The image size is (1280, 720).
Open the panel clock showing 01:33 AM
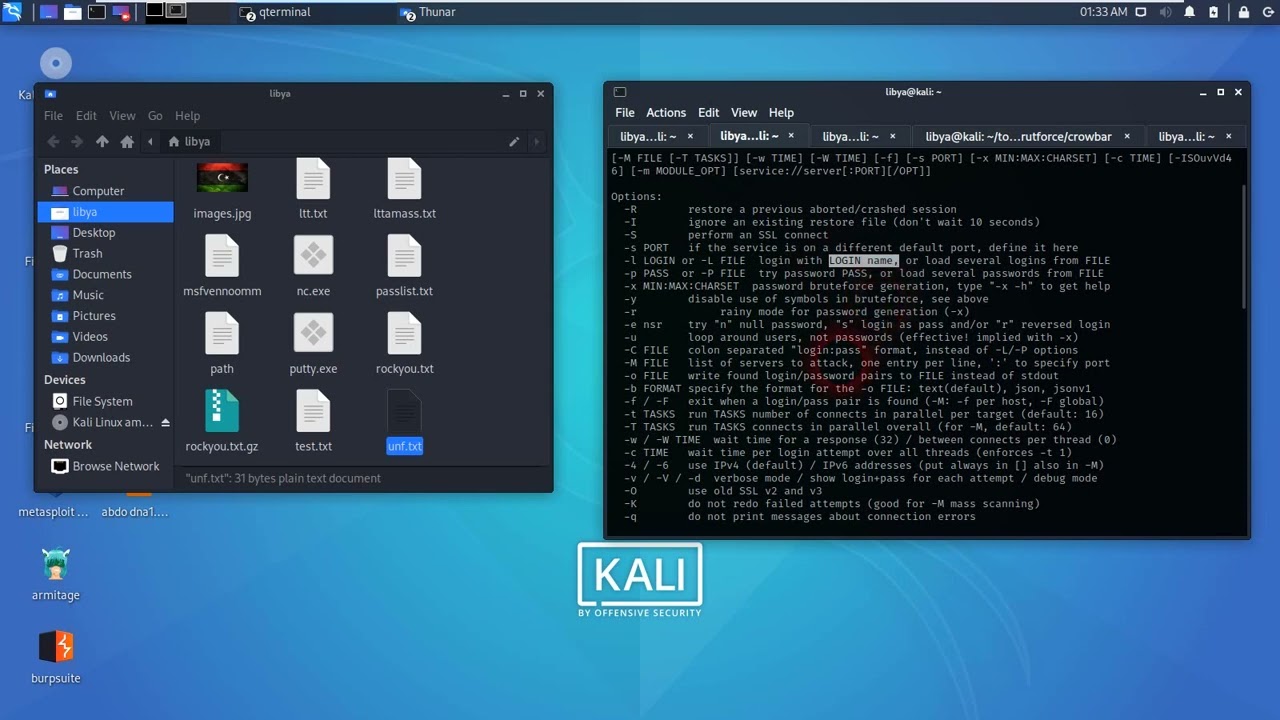point(1103,12)
